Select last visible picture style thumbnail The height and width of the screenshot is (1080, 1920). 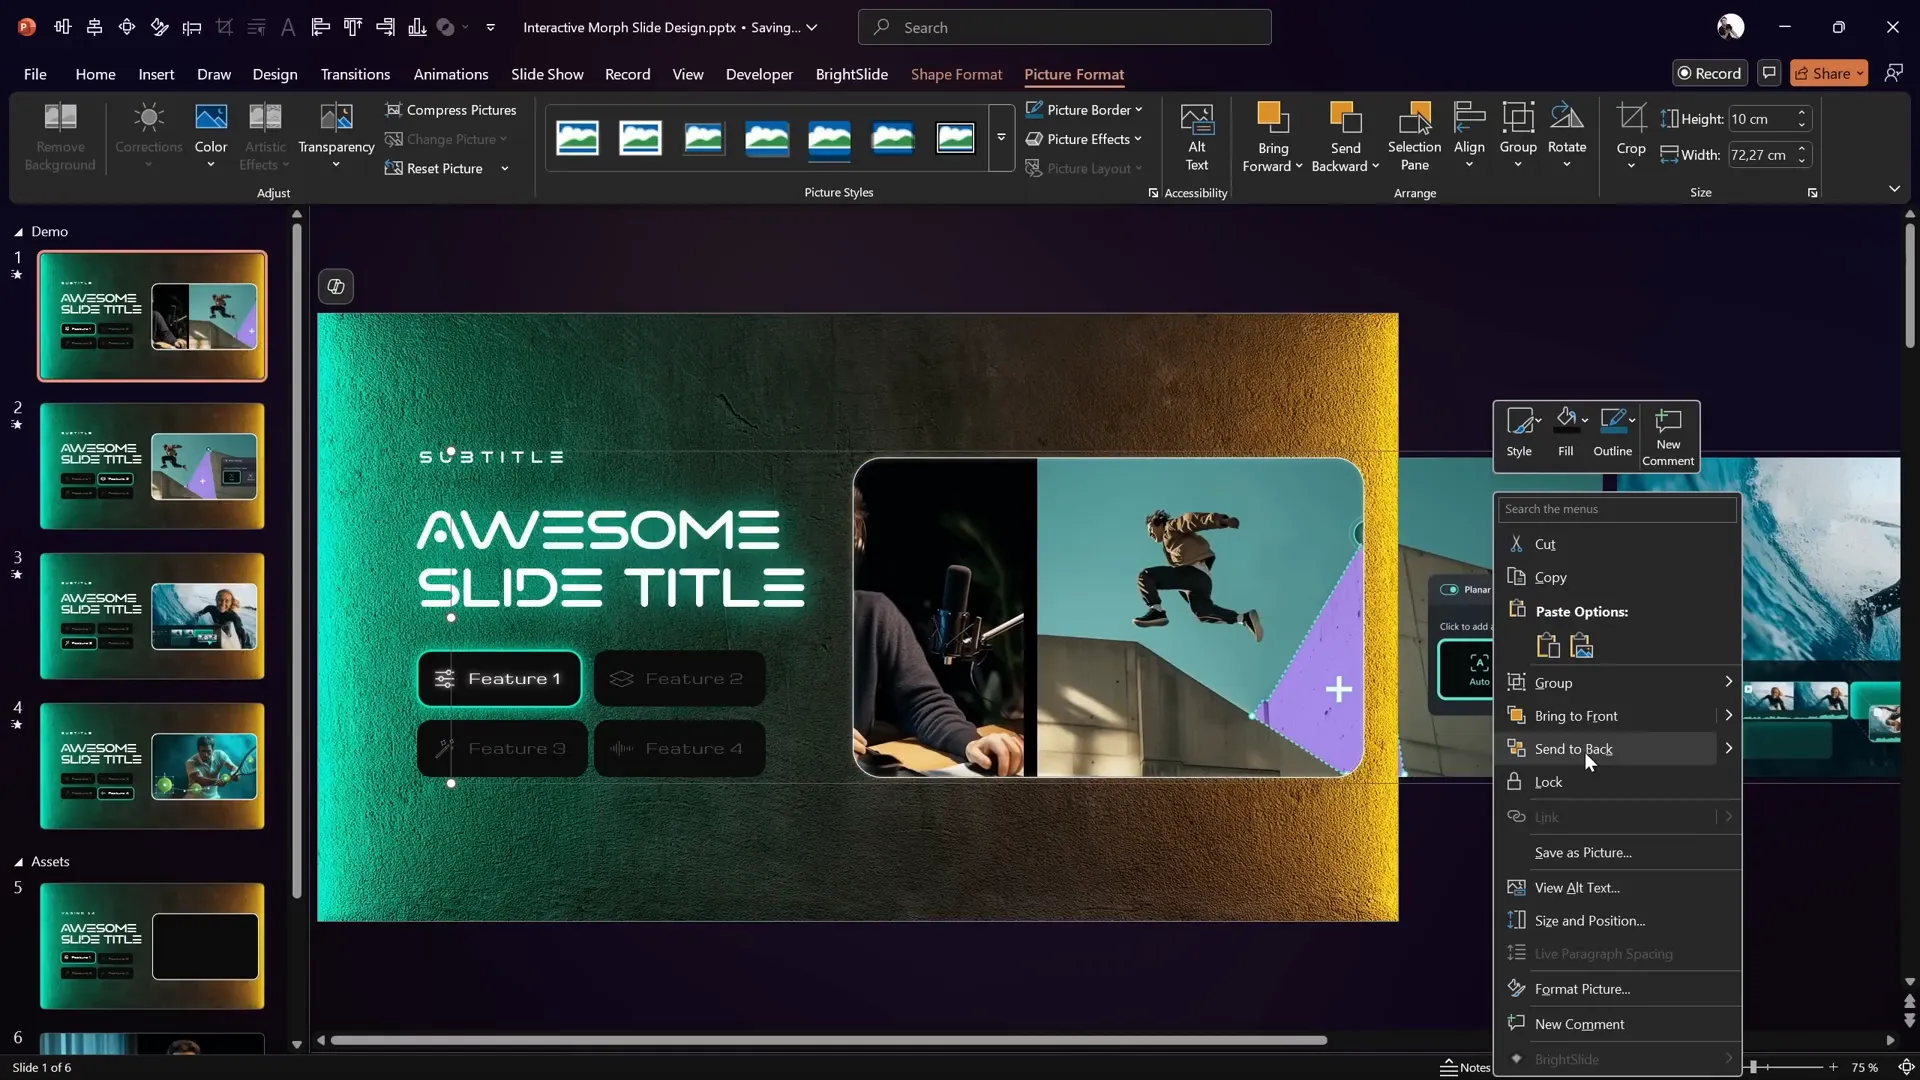[955, 138]
